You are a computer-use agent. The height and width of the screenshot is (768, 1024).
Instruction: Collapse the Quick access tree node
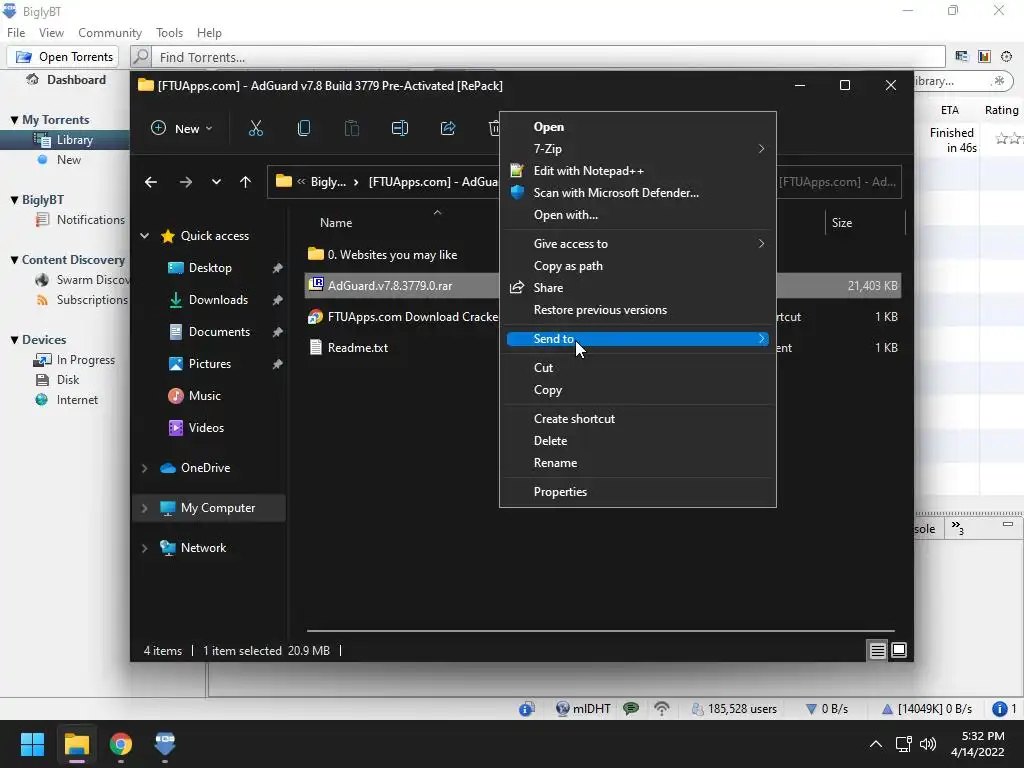(x=144, y=236)
